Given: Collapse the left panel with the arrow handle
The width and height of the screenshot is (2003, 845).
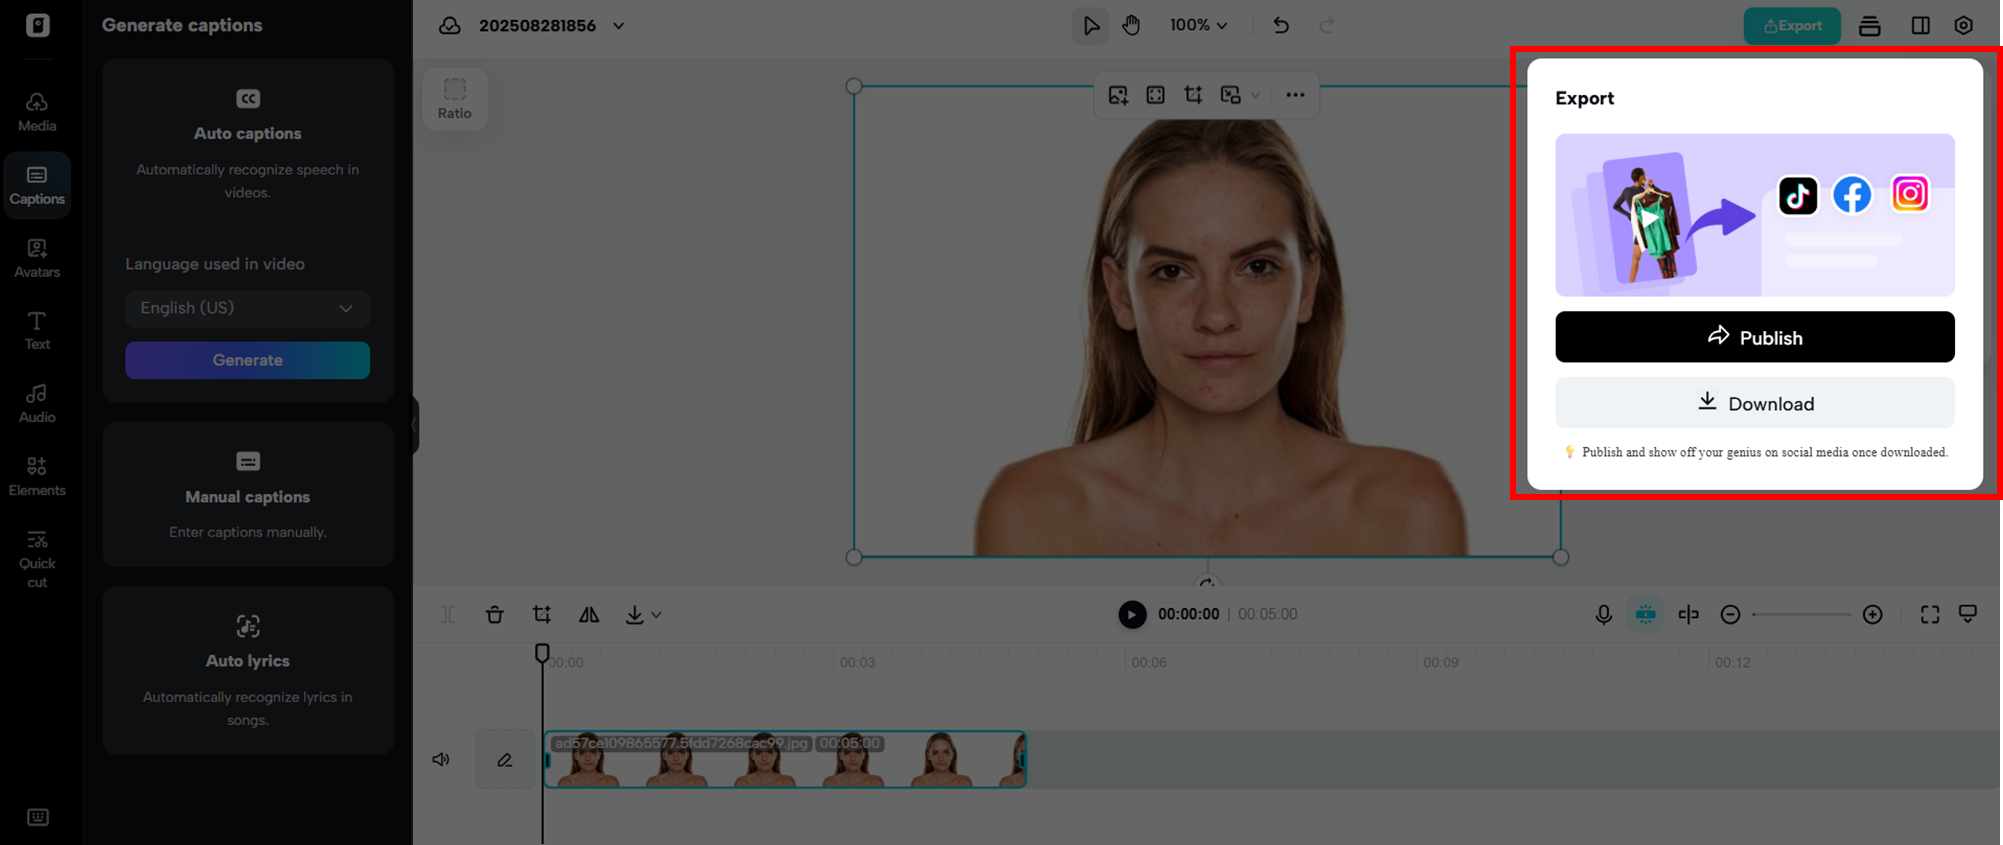Looking at the screenshot, I should click(x=414, y=424).
